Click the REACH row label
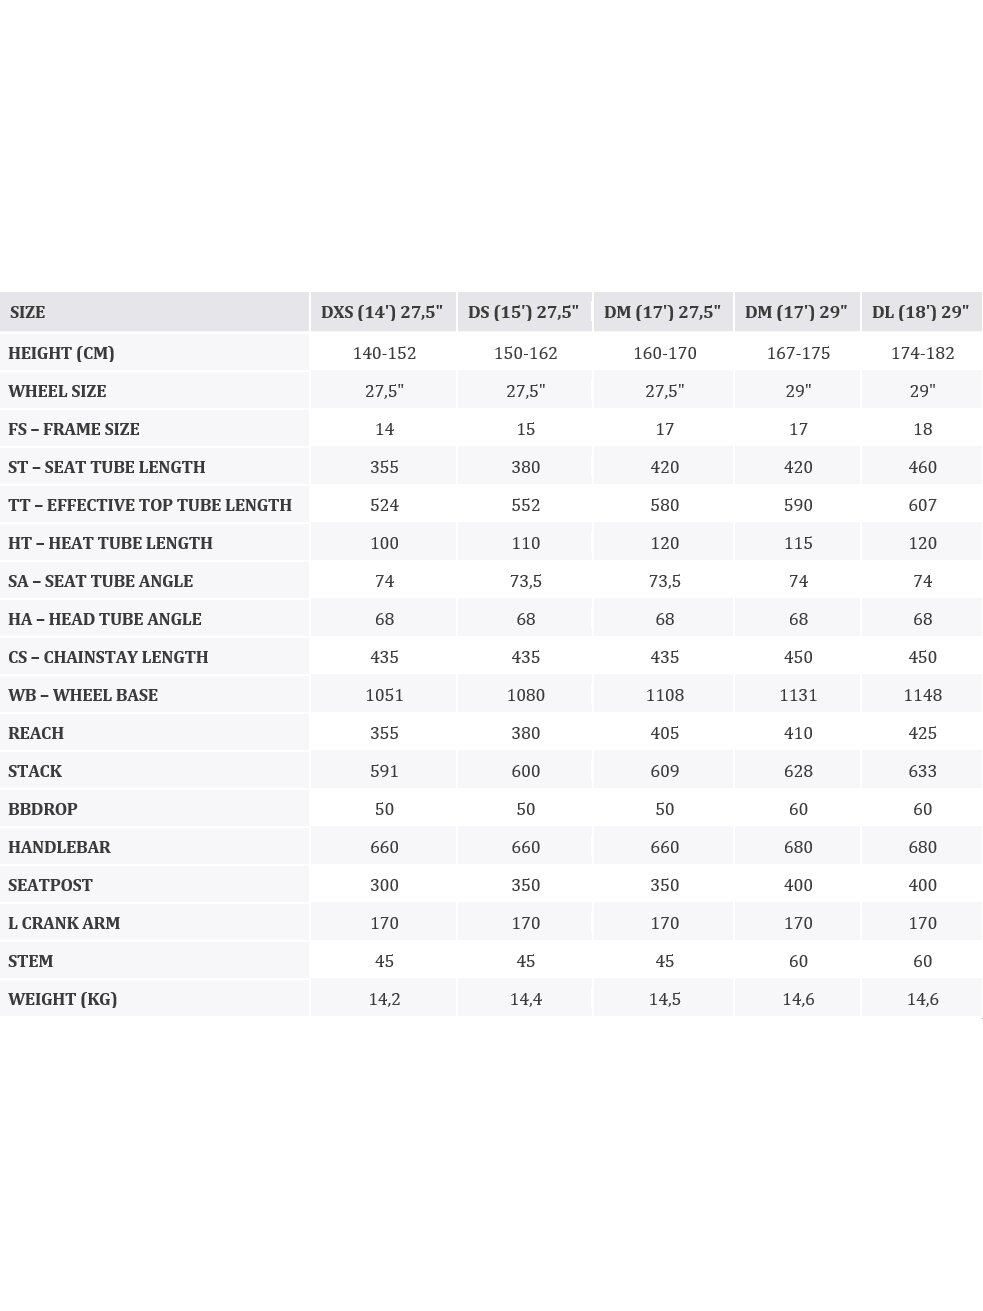Viewport: 983px width, 1311px height. point(36,733)
